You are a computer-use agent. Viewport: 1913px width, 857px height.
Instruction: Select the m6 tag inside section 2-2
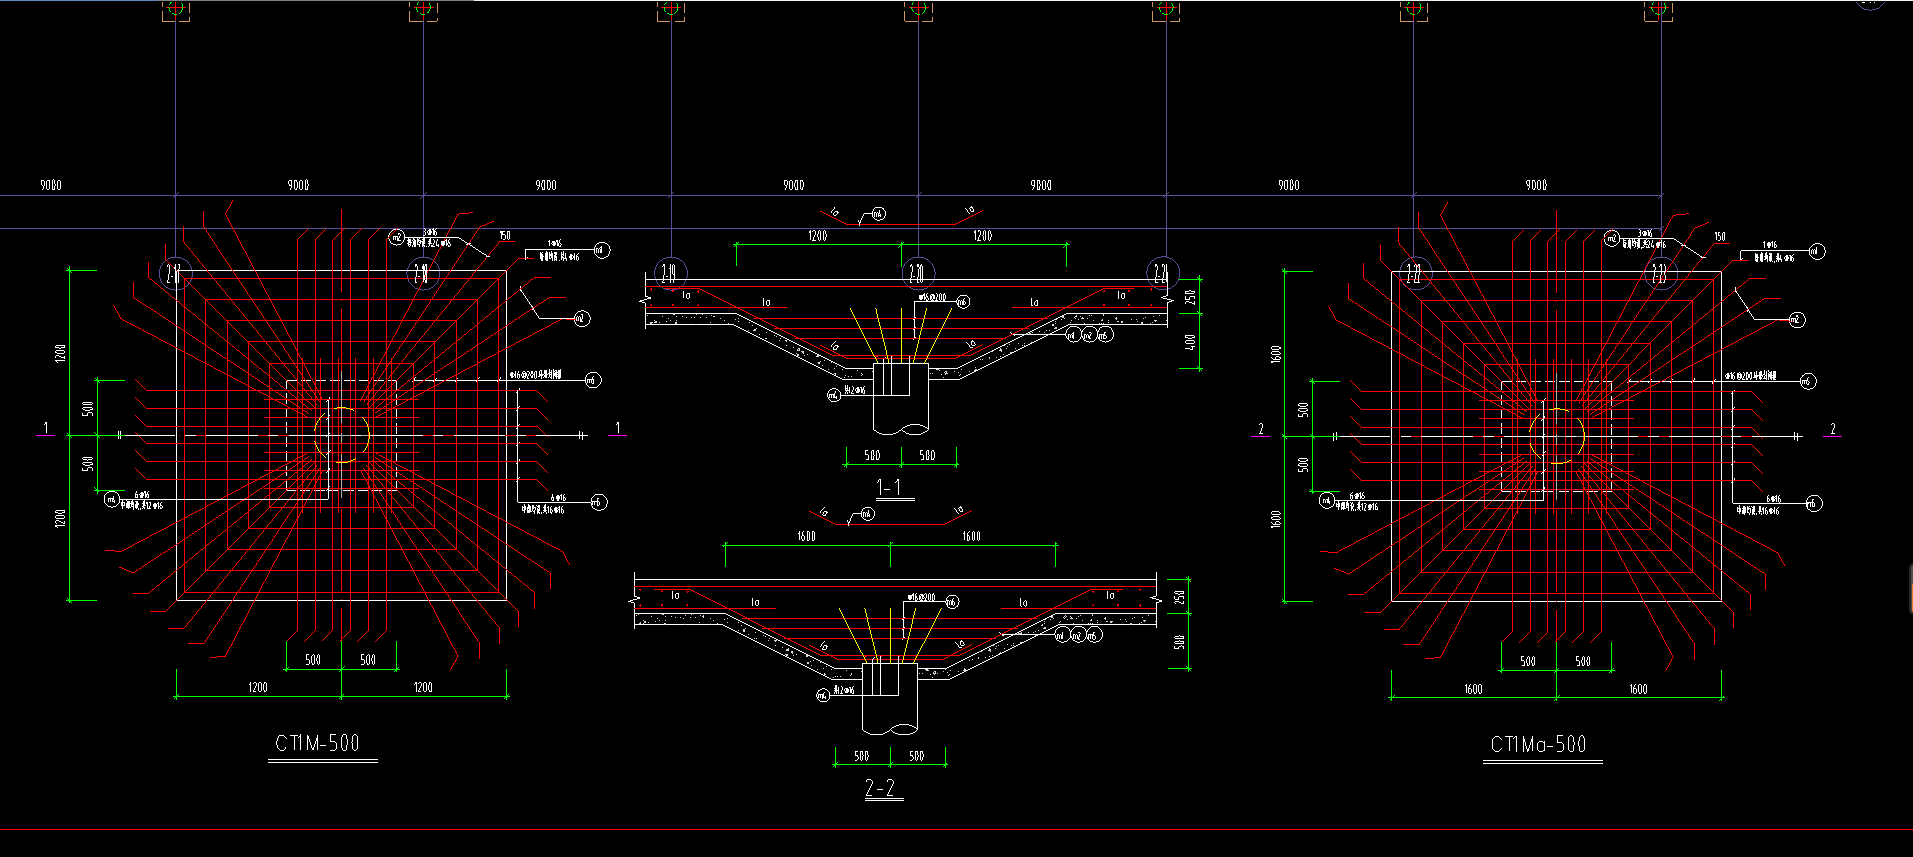coord(952,602)
